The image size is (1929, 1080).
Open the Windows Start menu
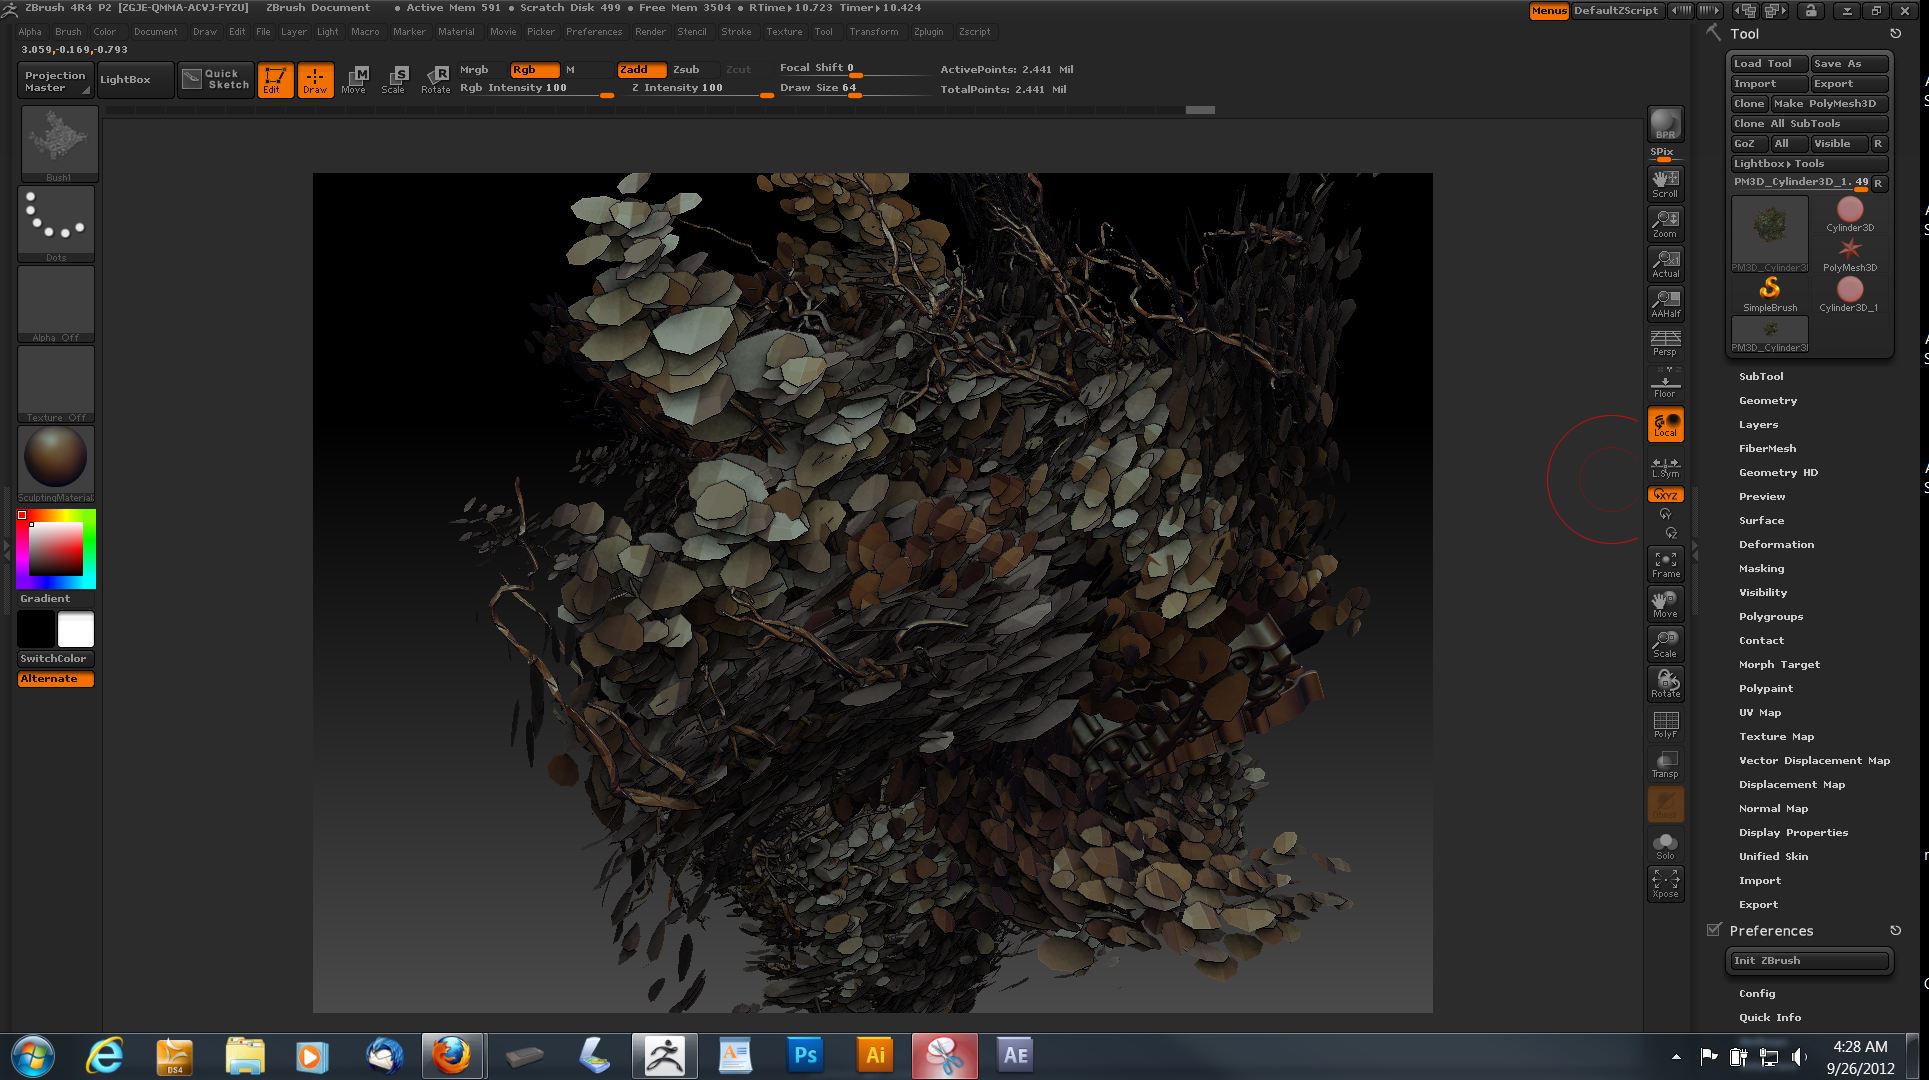click(x=33, y=1056)
